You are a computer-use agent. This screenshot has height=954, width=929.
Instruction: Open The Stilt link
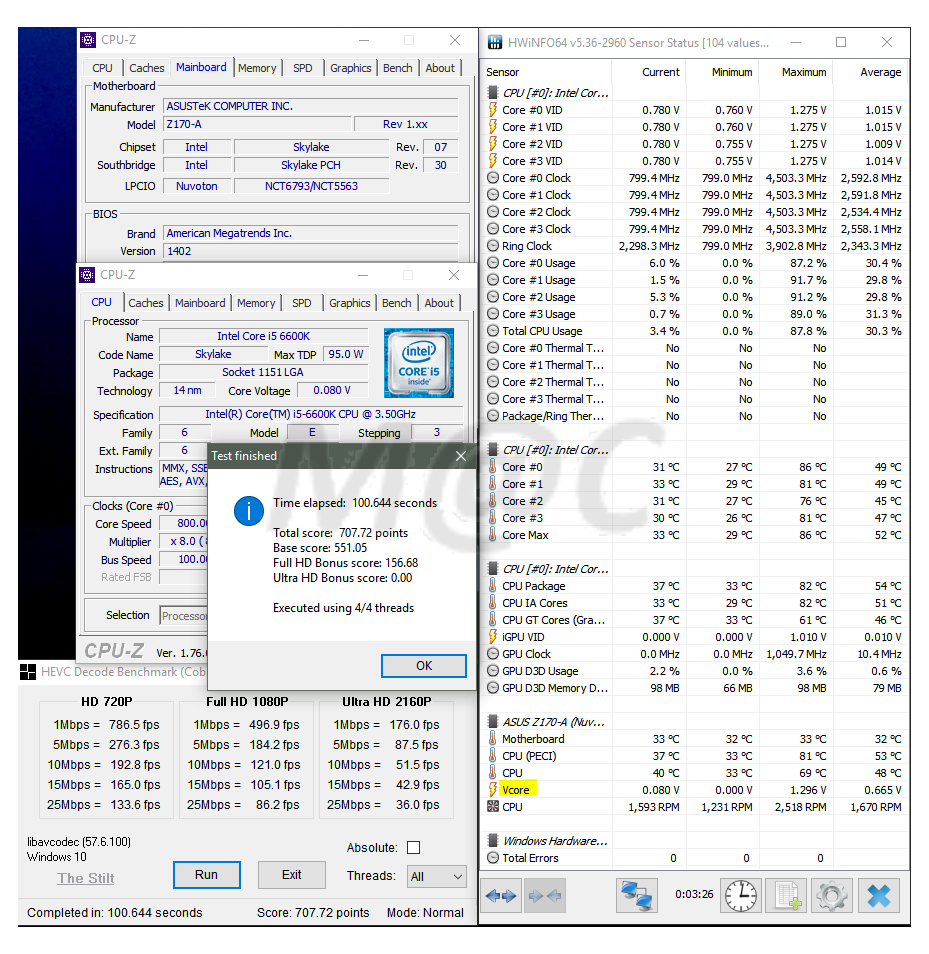coord(86,879)
